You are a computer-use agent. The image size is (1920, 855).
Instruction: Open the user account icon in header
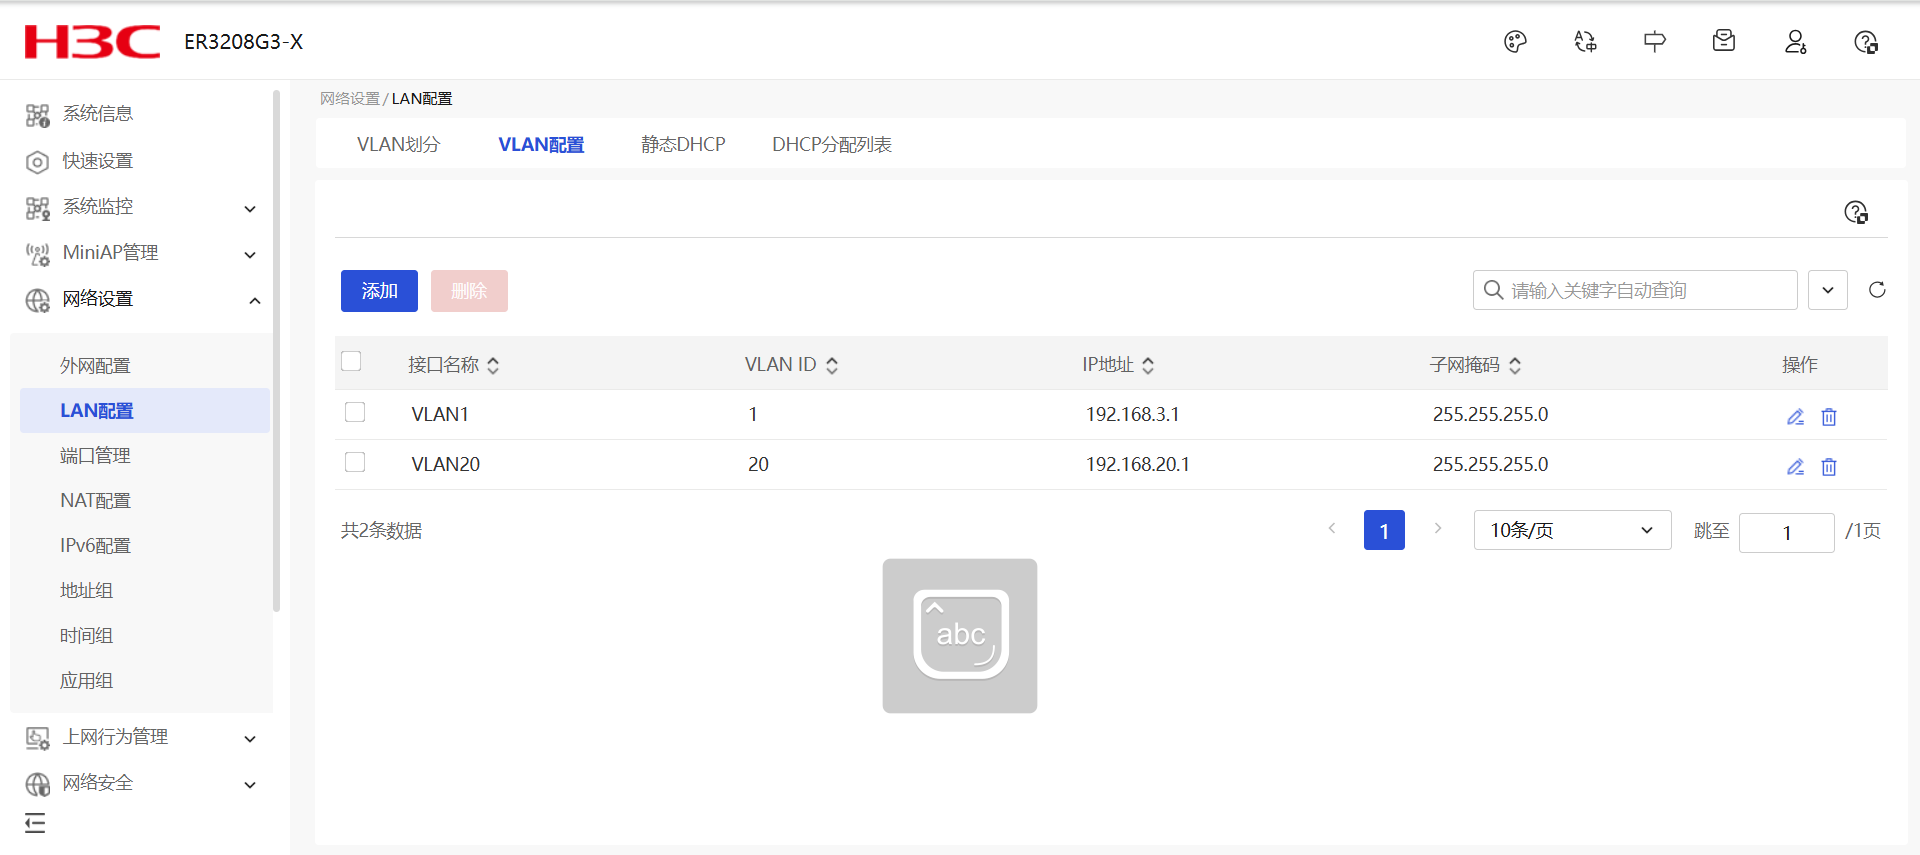(x=1795, y=42)
